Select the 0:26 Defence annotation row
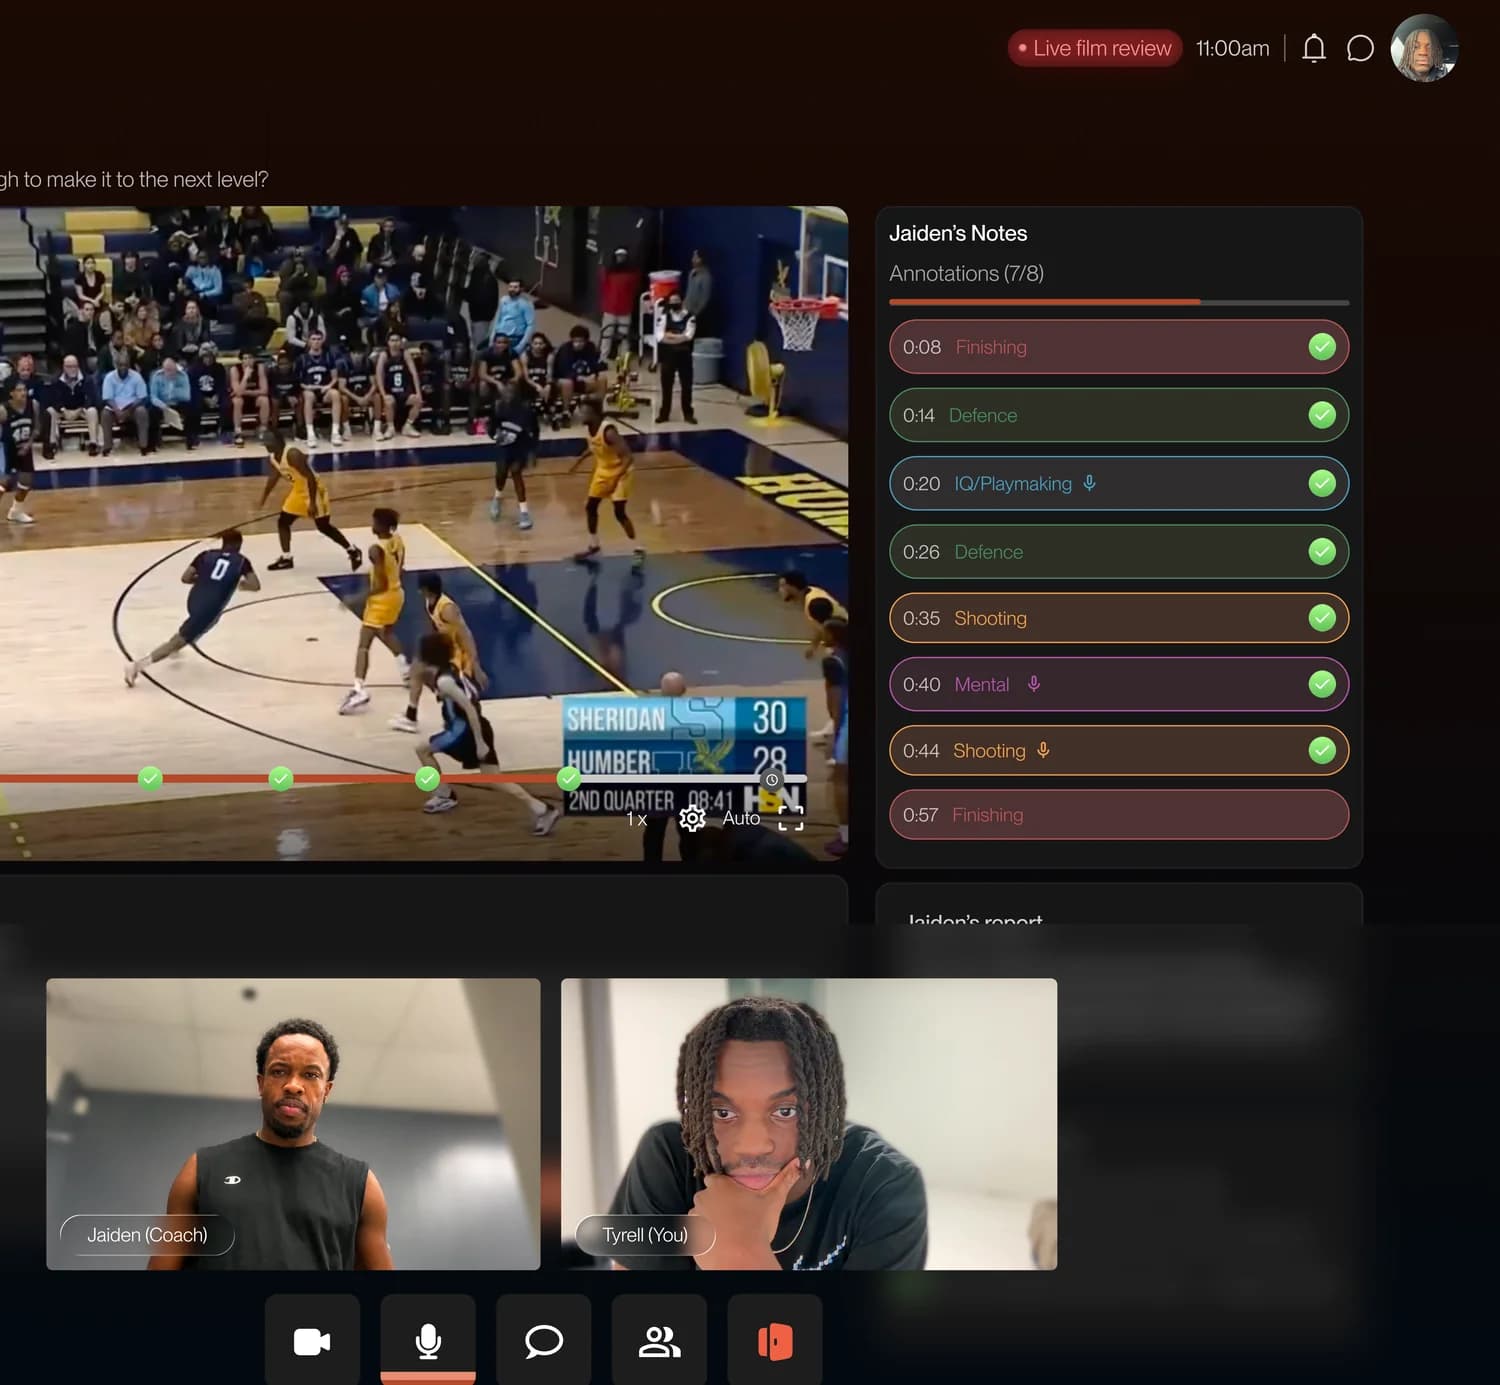Image resolution: width=1500 pixels, height=1385 pixels. point(1119,551)
